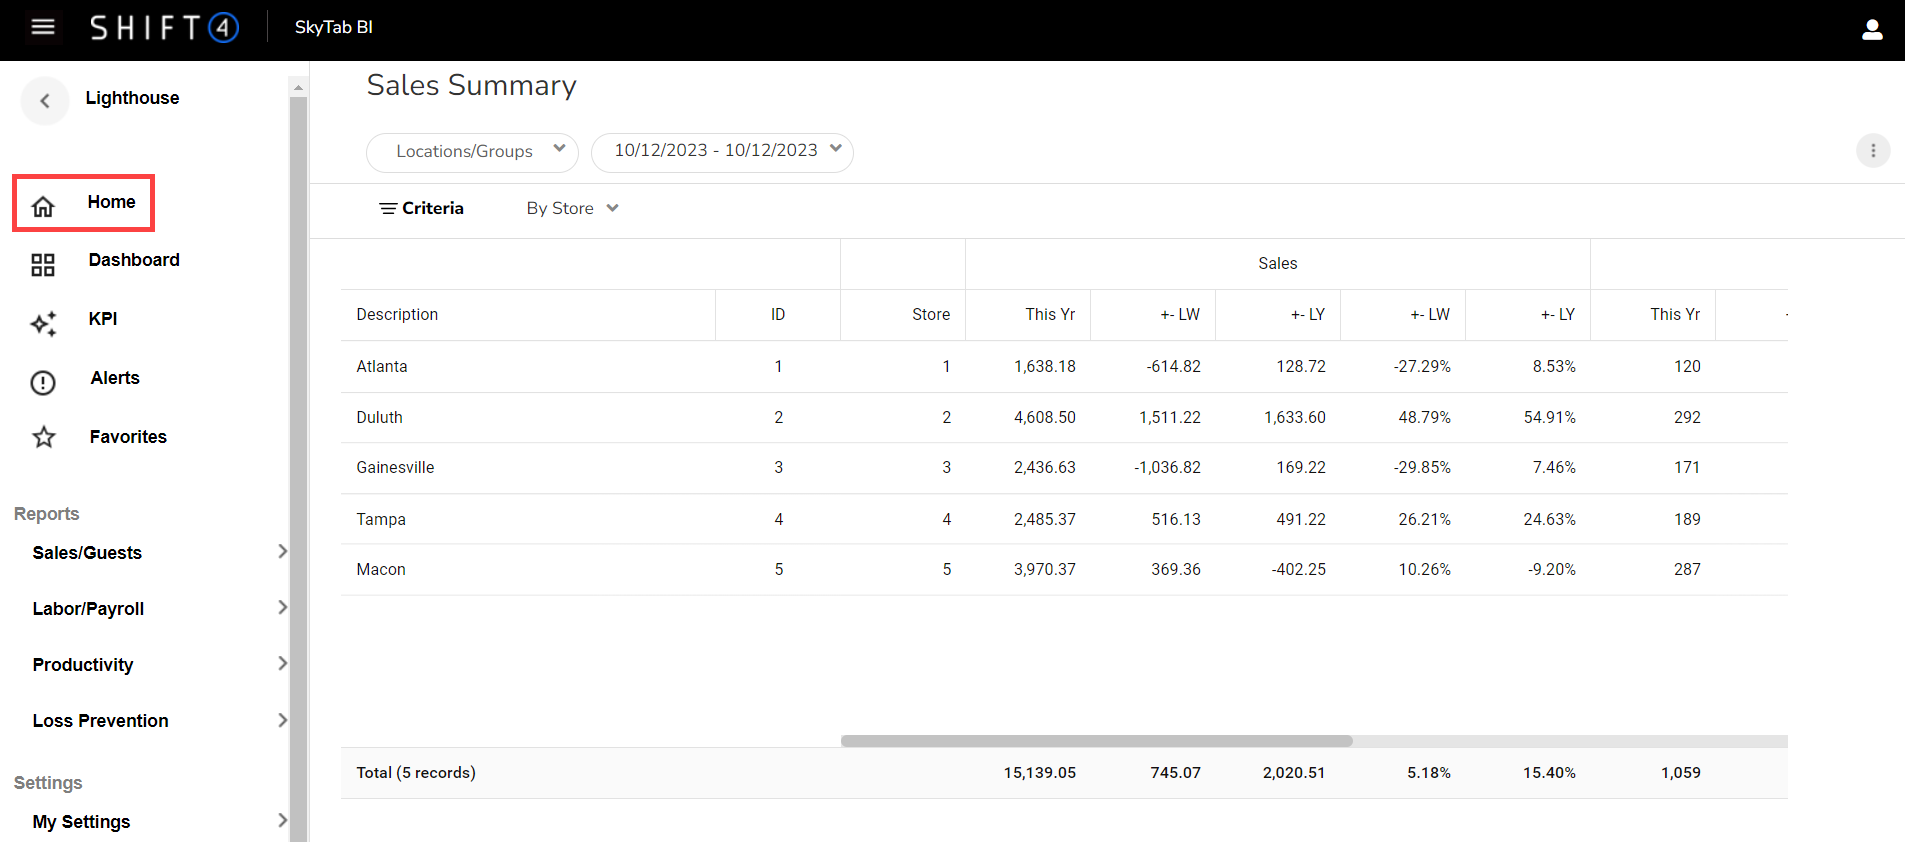Open the three-dot options menu
This screenshot has height=842, width=1905.
(1873, 151)
